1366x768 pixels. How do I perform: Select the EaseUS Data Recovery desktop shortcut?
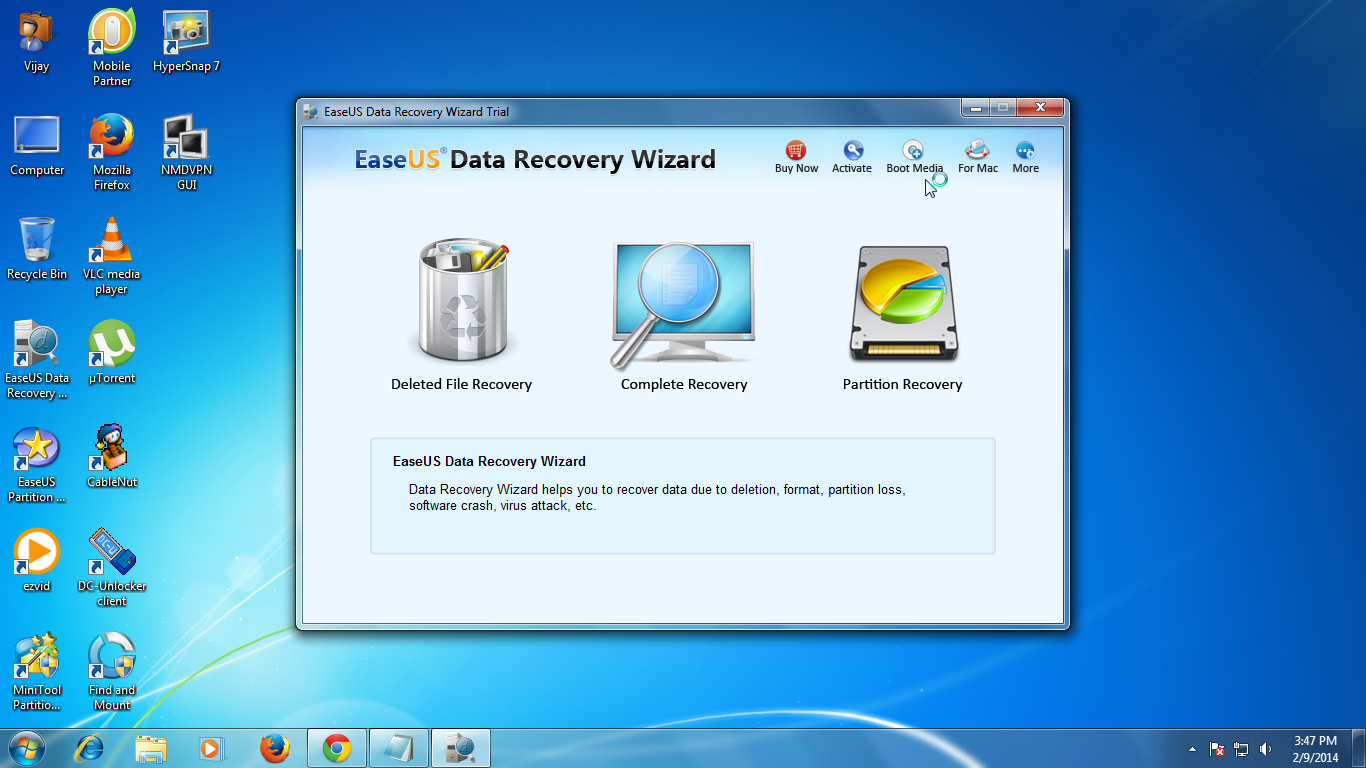pos(37,359)
